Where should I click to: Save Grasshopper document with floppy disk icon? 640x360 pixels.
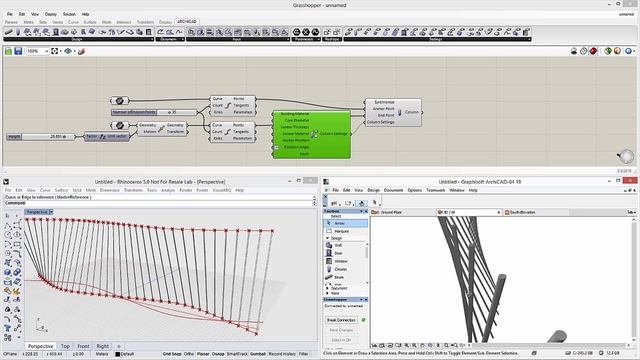pos(18,51)
